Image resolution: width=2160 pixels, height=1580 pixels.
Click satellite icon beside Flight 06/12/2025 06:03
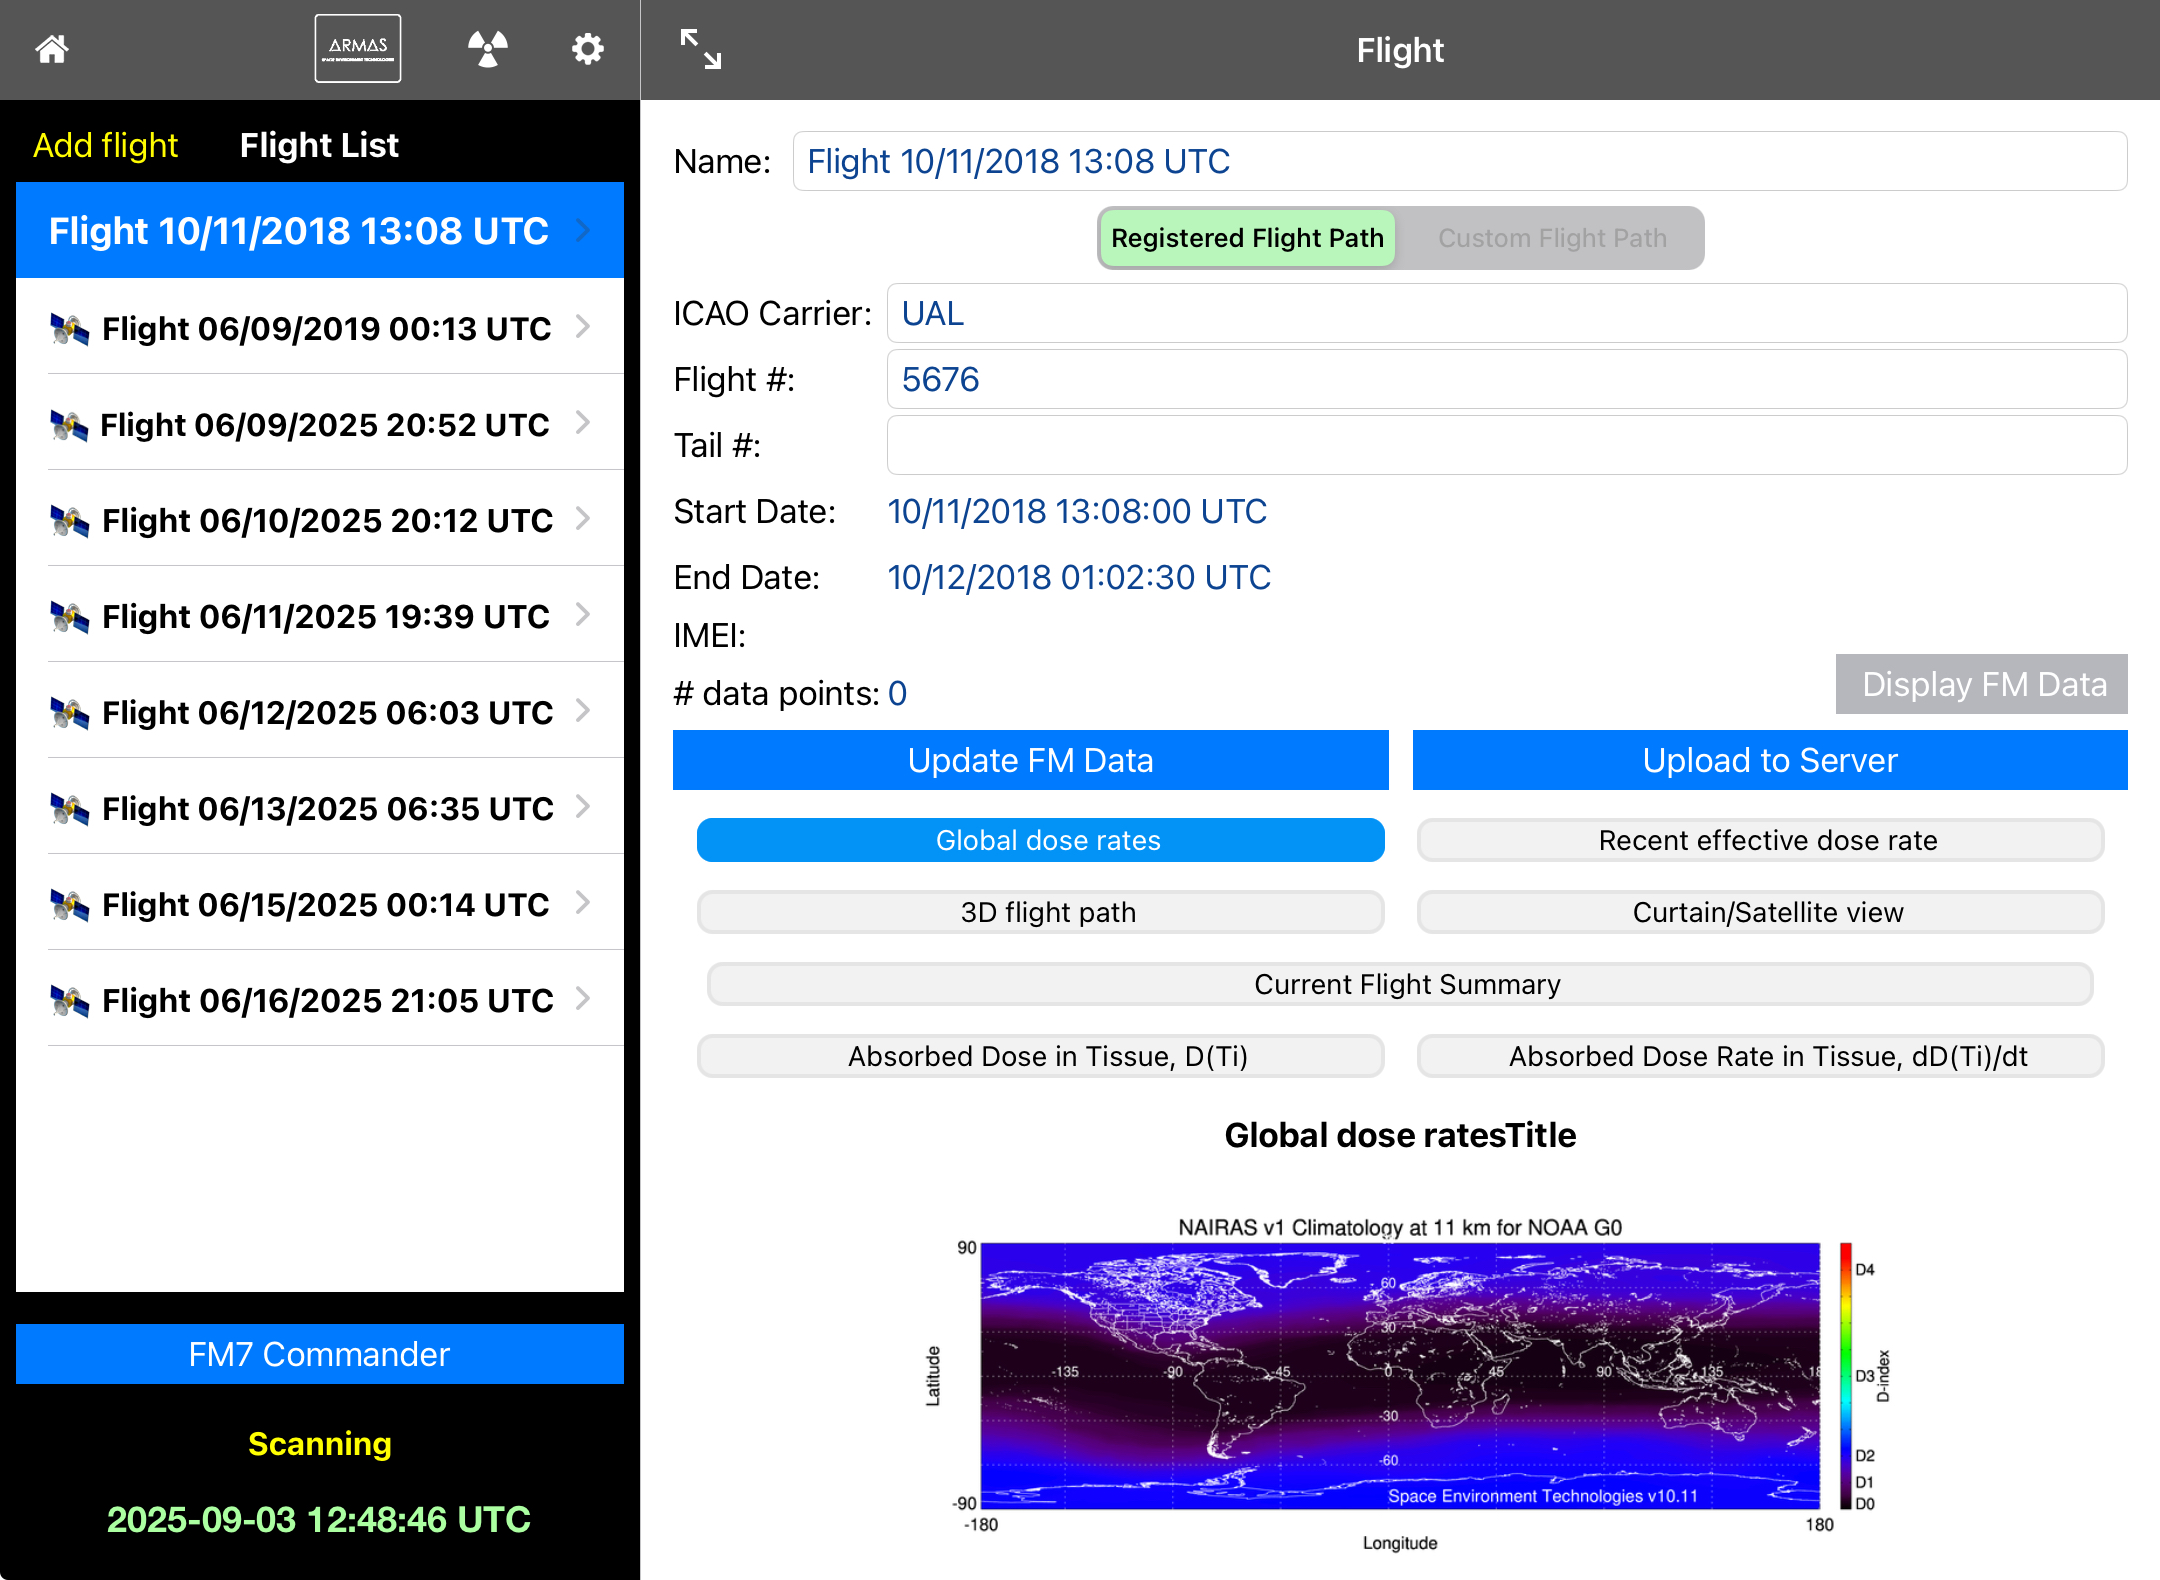(70, 713)
